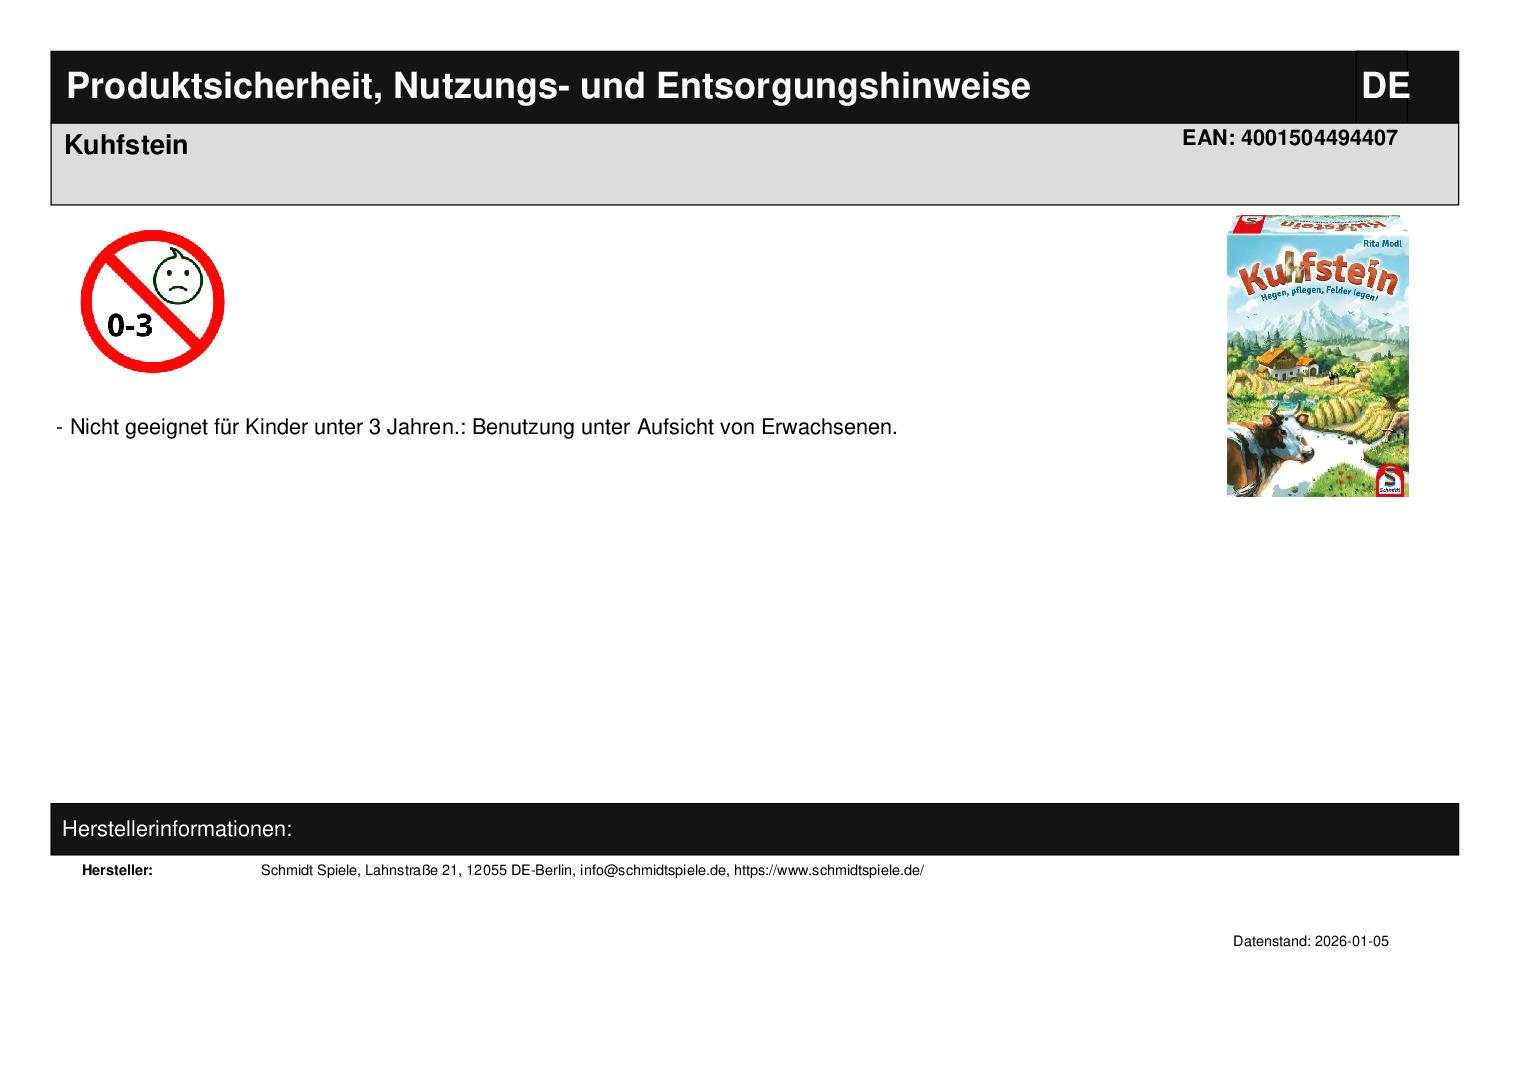This screenshot has height=1075, width=1520.
Task: Click the Herstellerinformationen section header
Action: [177, 829]
